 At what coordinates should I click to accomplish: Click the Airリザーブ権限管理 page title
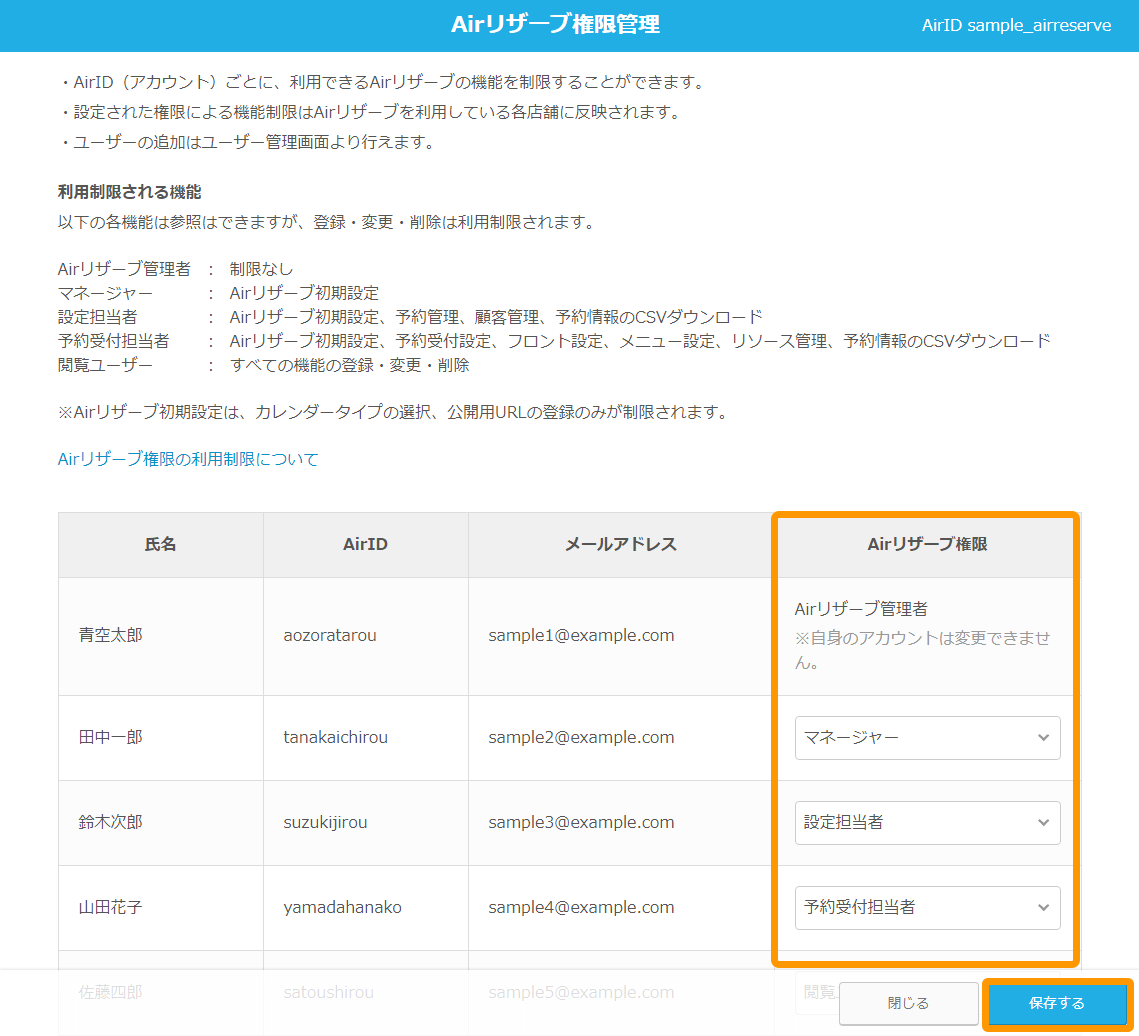click(x=556, y=25)
